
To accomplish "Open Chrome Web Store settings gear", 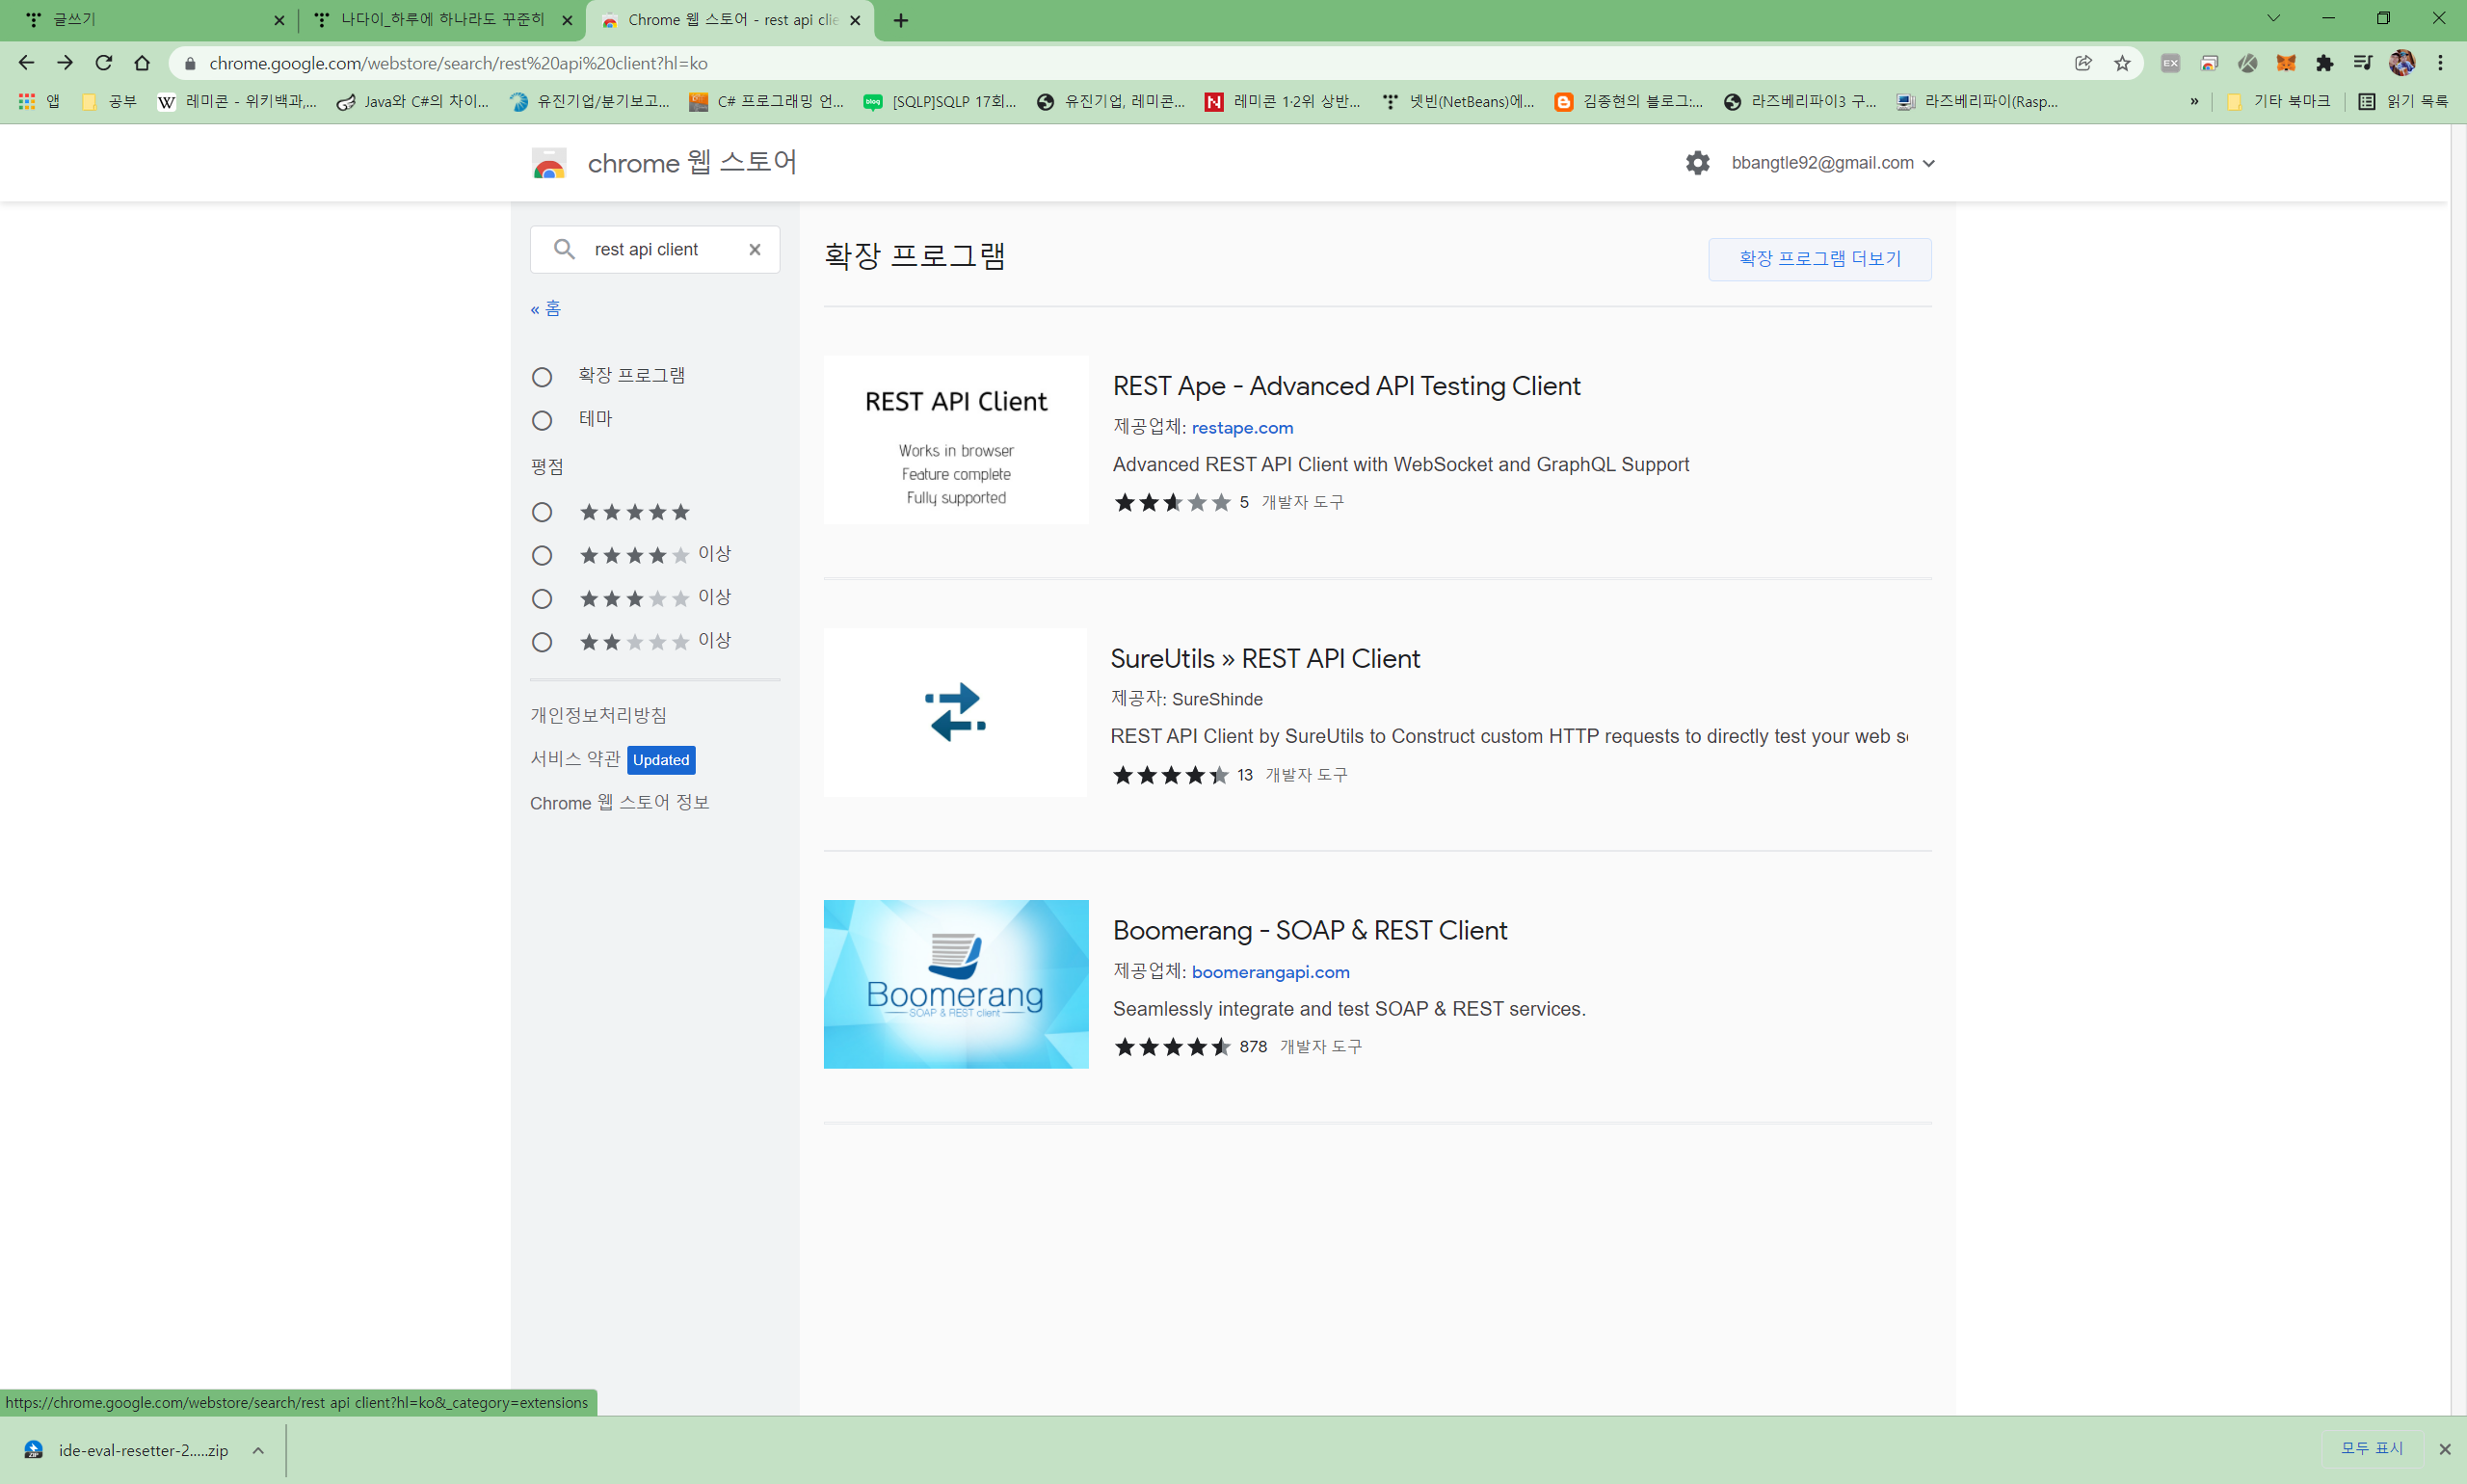I will click(1697, 163).
